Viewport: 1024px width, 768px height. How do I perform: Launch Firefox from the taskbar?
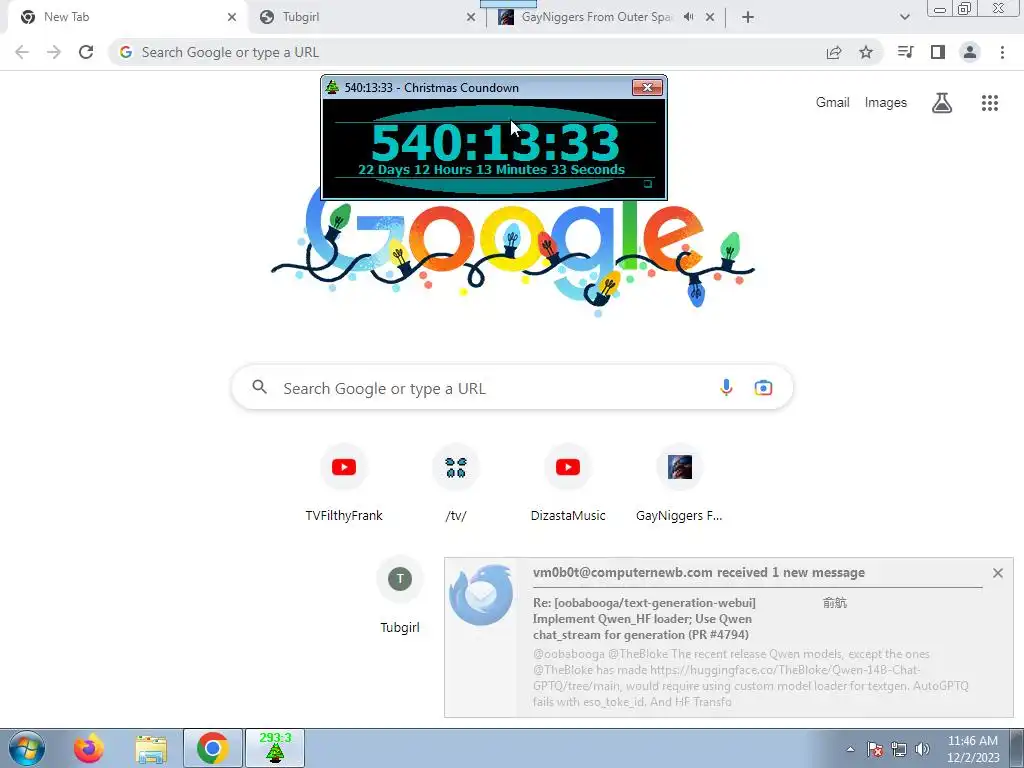pos(88,748)
